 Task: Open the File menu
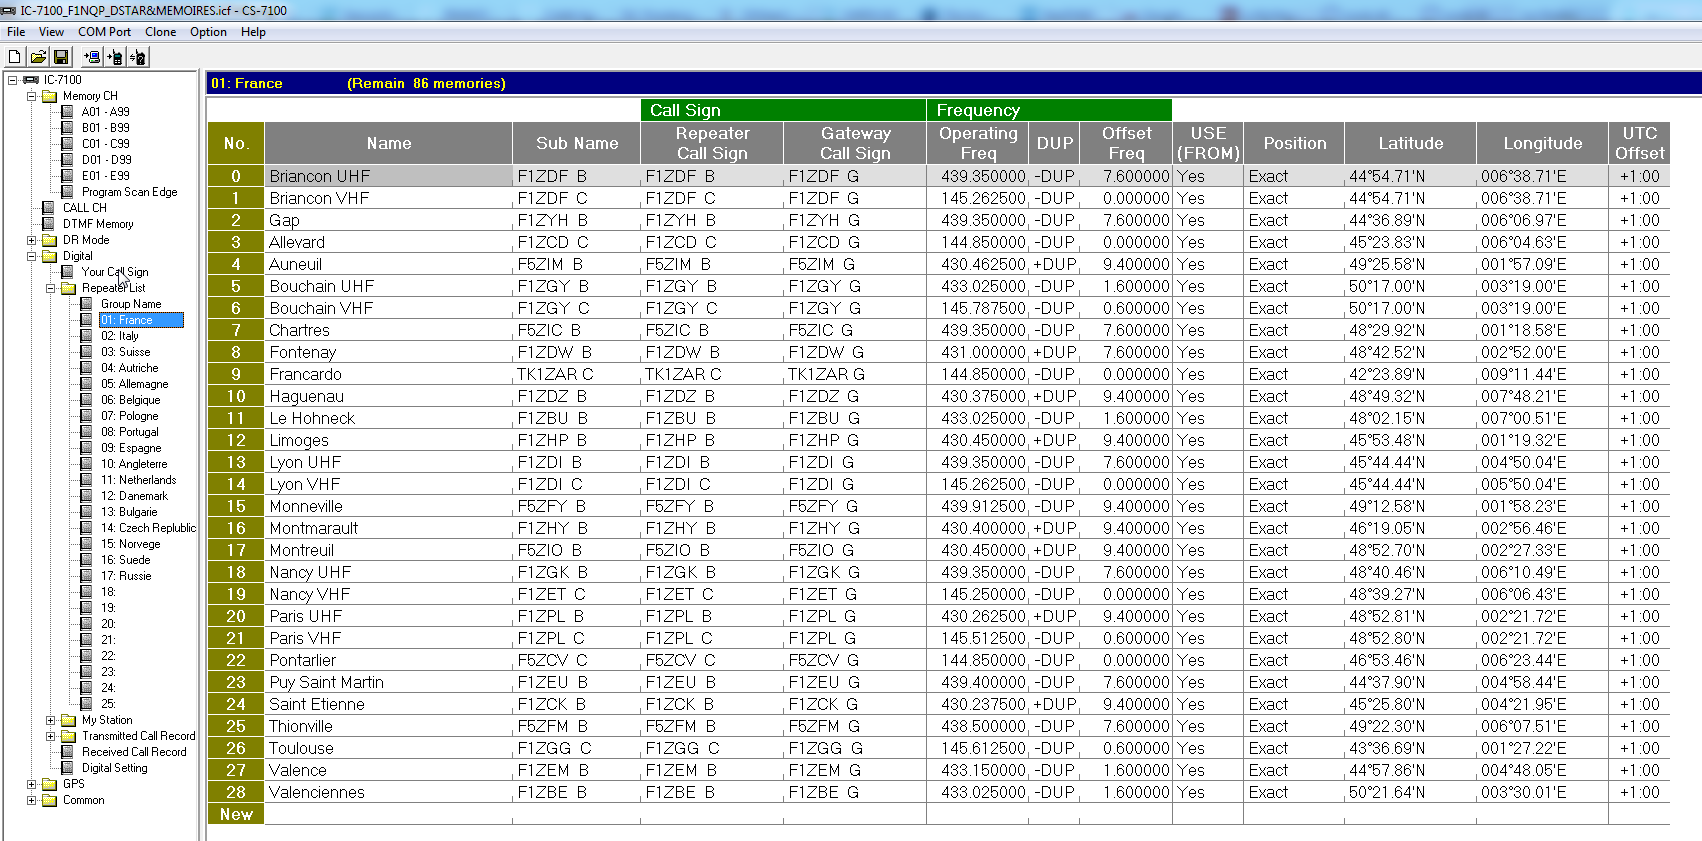click(x=16, y=32)
